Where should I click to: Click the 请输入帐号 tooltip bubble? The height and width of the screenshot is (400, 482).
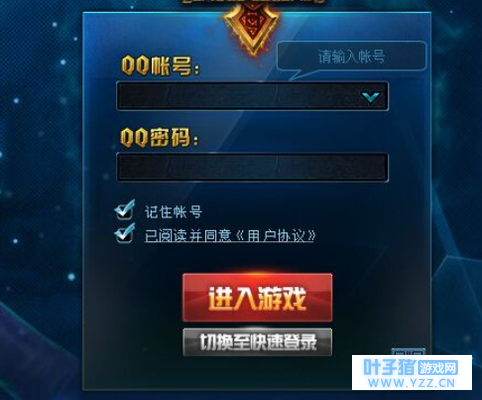pyautogui.click(x=351, y=56)
